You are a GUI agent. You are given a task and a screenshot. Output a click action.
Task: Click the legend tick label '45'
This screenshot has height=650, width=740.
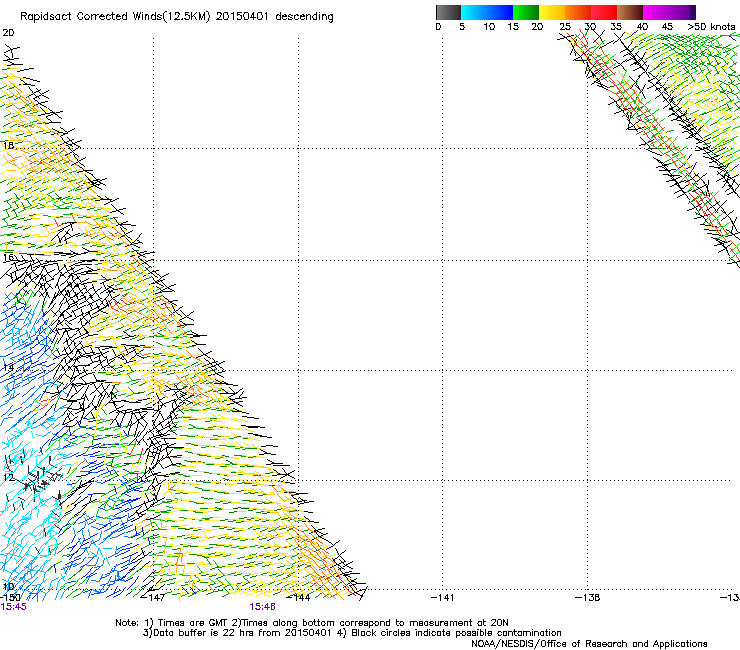click(x=667, y=27)
